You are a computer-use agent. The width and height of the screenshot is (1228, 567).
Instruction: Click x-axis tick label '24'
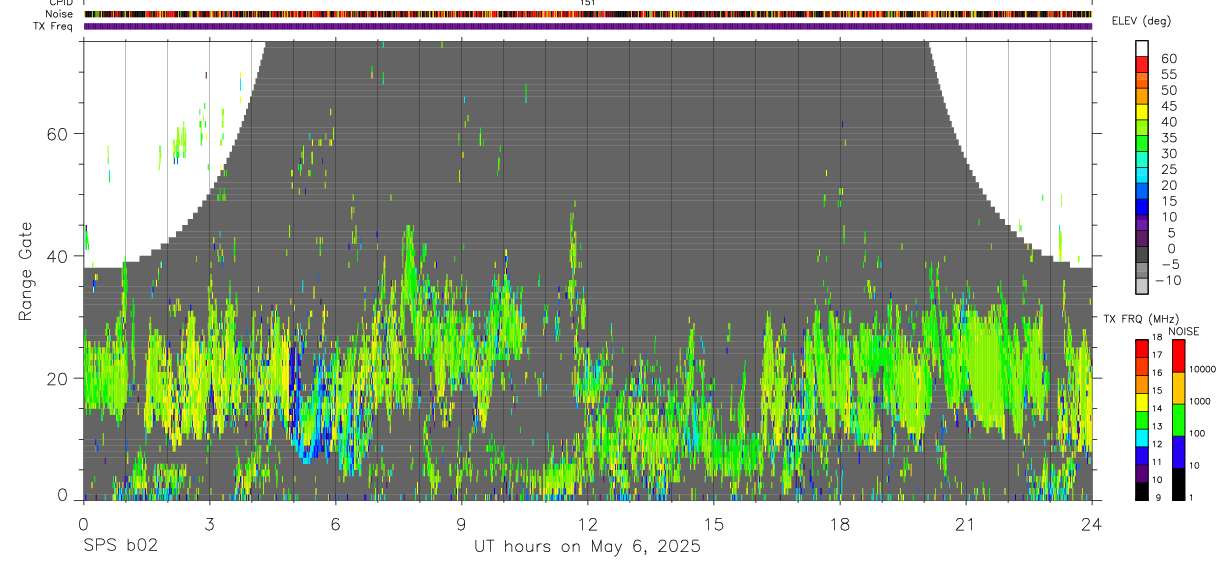point(1091,524)
